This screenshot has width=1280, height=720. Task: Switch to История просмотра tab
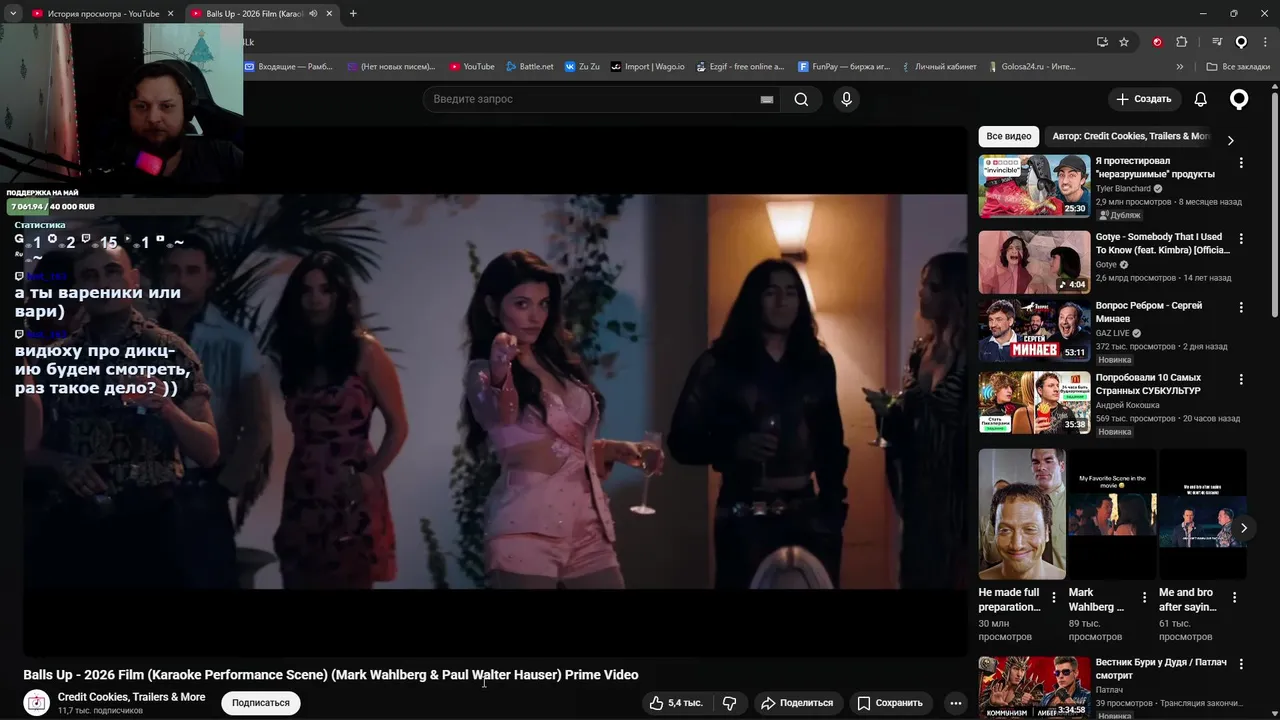coord(103,14)
